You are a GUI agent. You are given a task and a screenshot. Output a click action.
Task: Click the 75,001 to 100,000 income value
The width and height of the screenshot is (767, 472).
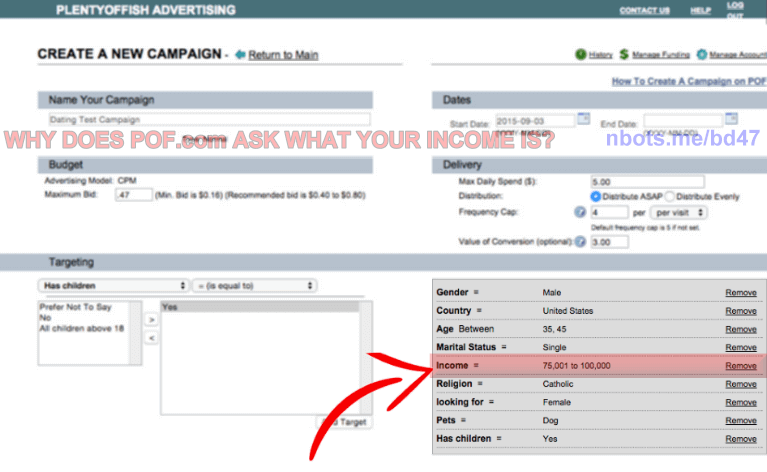click(x=576, y=366)
